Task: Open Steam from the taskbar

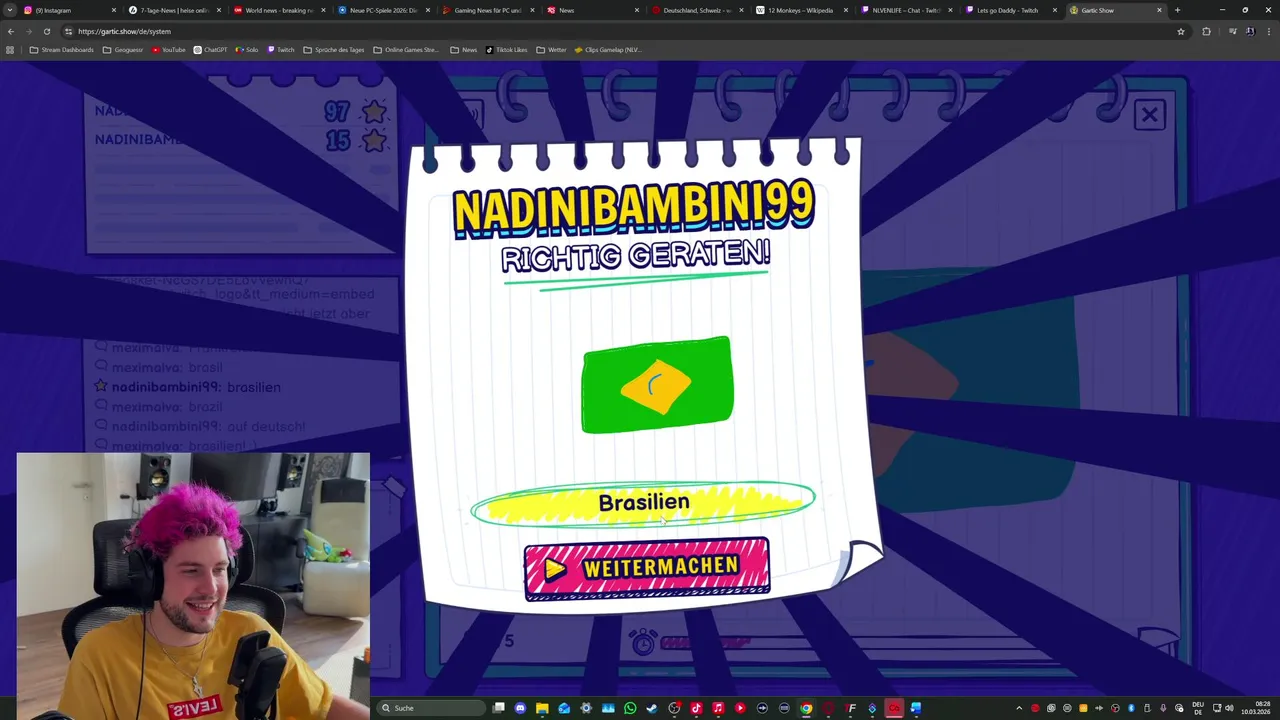Action: pos(651,708)
